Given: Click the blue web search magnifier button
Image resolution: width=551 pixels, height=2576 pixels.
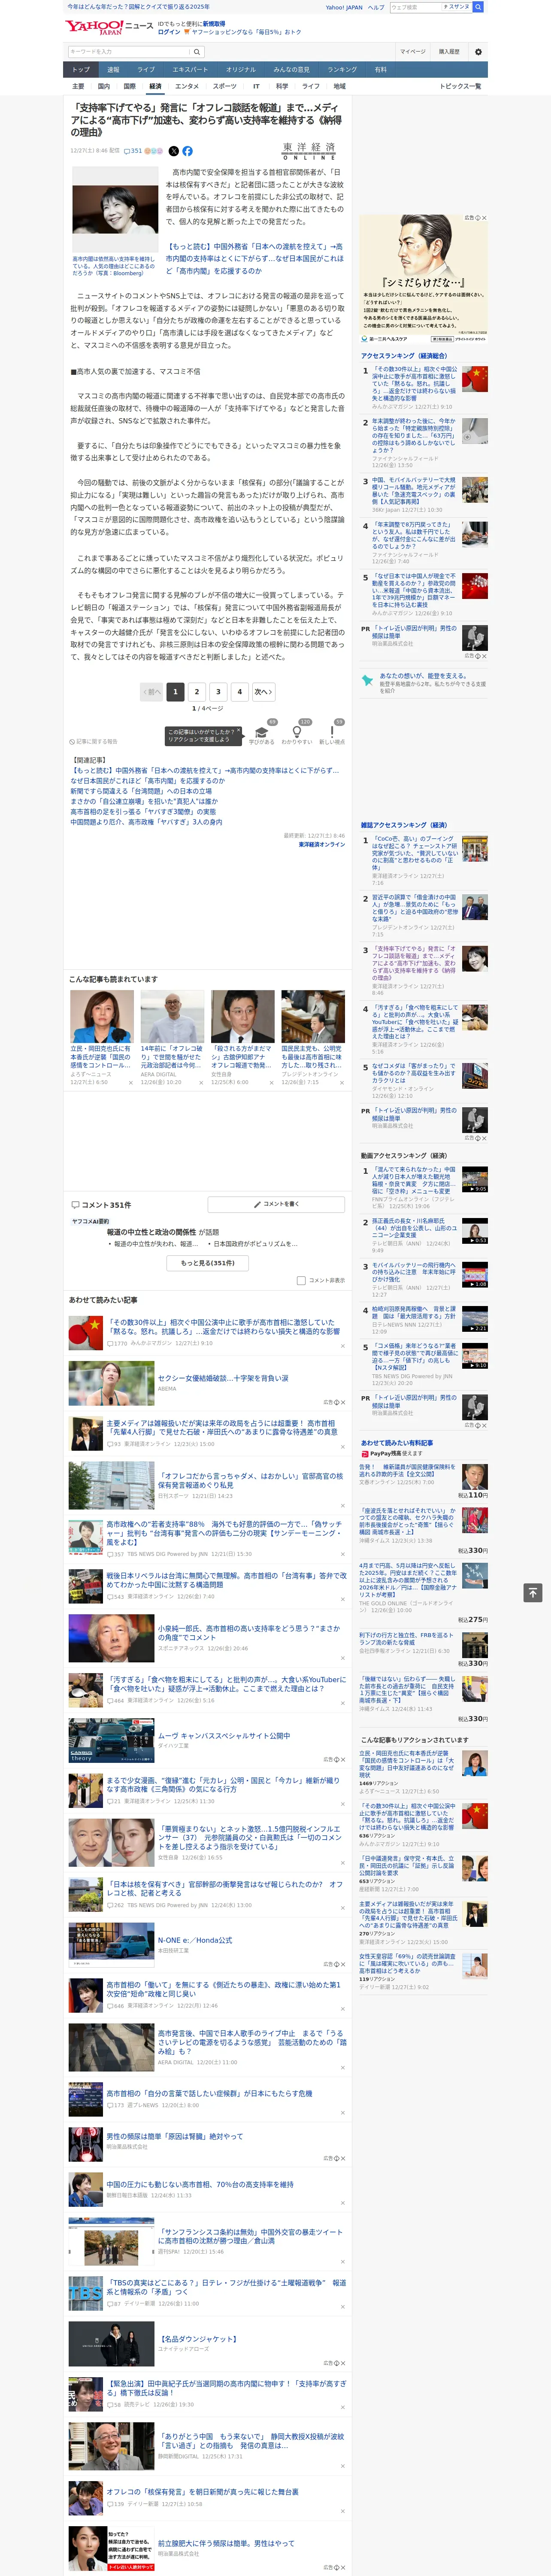Looking at the screenshot, I should point(478,7).
